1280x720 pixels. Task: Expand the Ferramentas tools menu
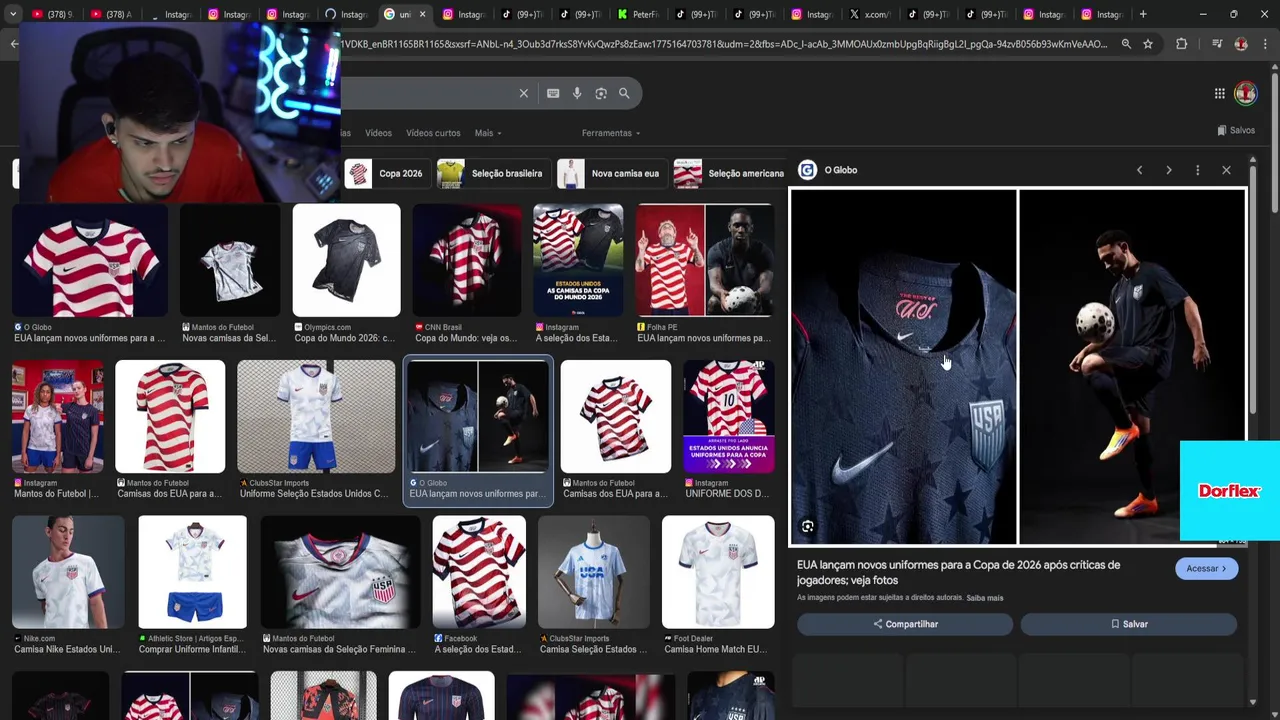click(x=610, y=133)
